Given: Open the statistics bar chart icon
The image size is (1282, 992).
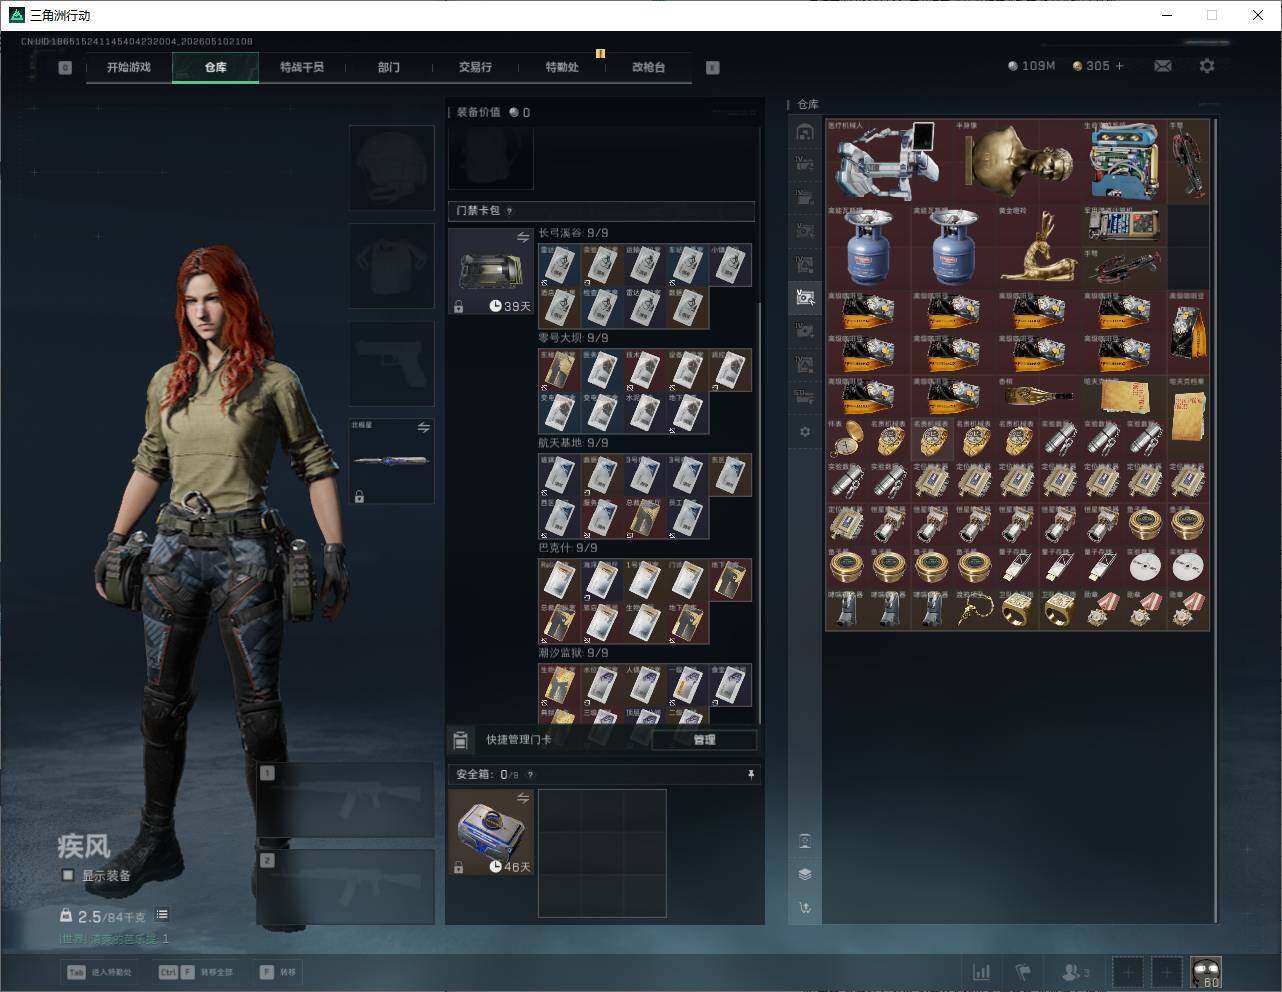Looking at the screenshot, I should click(x=982, y=972).
